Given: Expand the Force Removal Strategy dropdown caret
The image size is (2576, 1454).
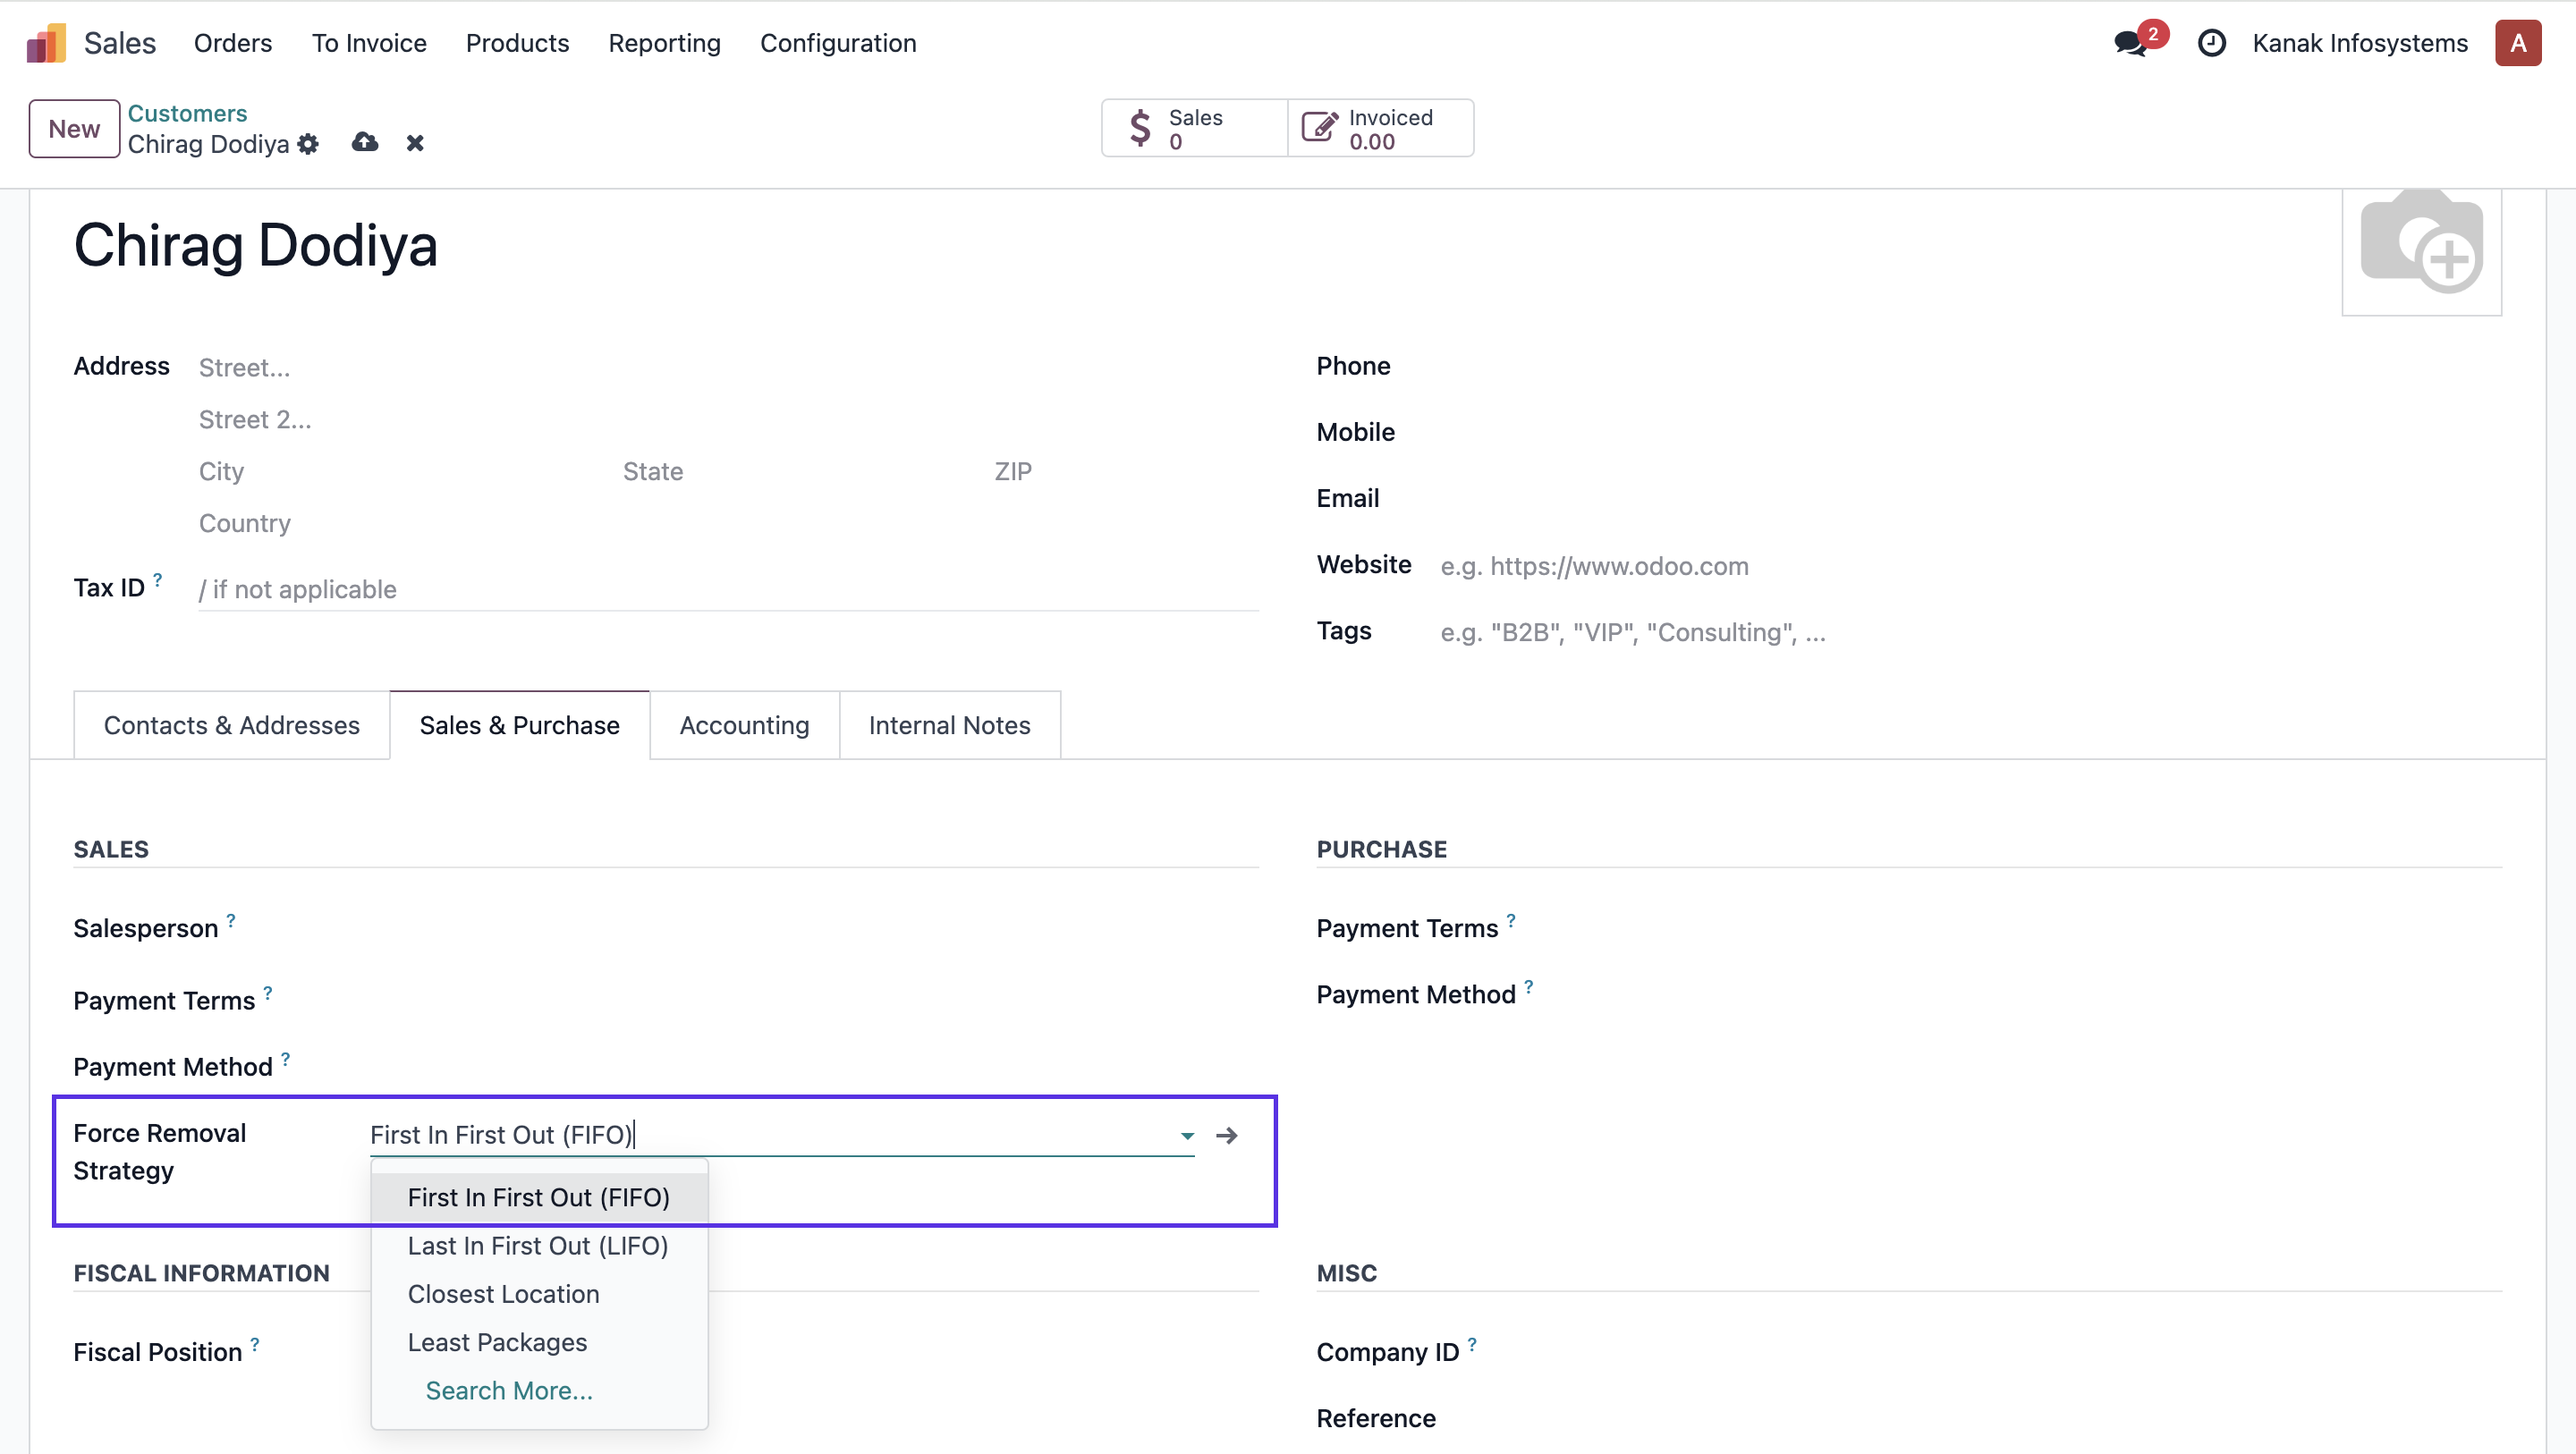Looking at the screenshot, I should (1186, 1136).
